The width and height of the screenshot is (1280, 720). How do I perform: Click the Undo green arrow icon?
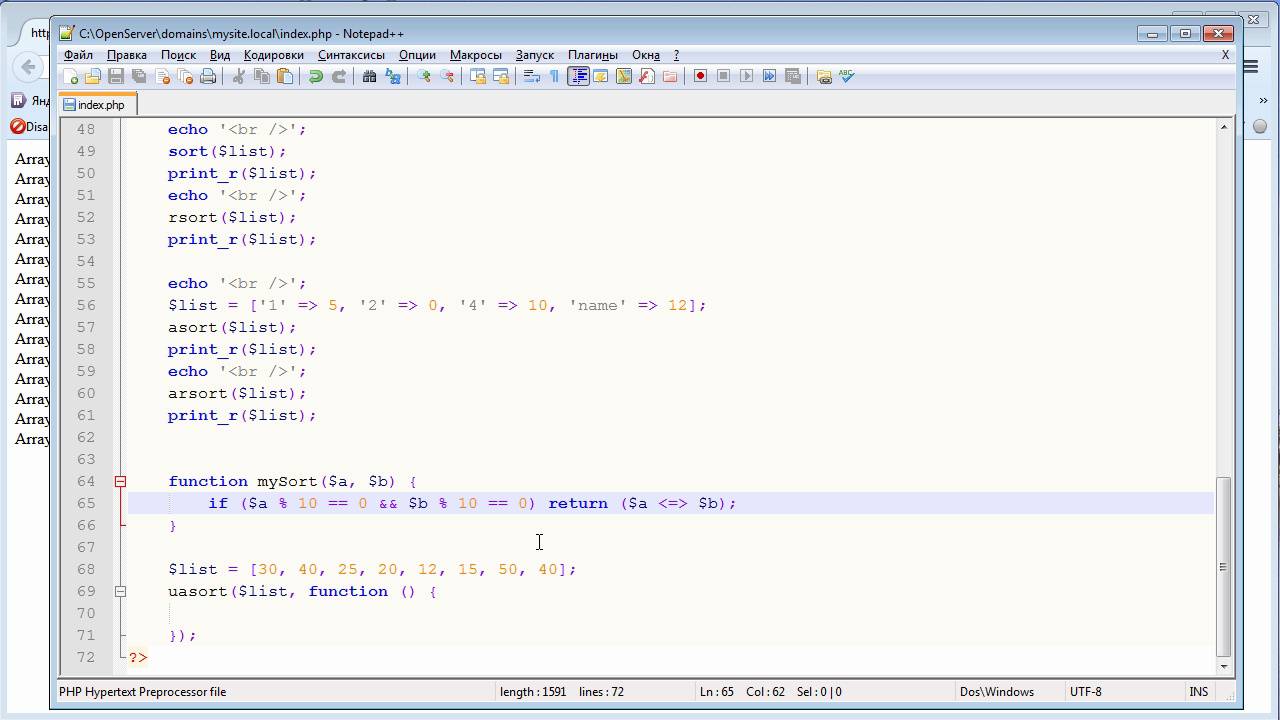click(316, 76)
